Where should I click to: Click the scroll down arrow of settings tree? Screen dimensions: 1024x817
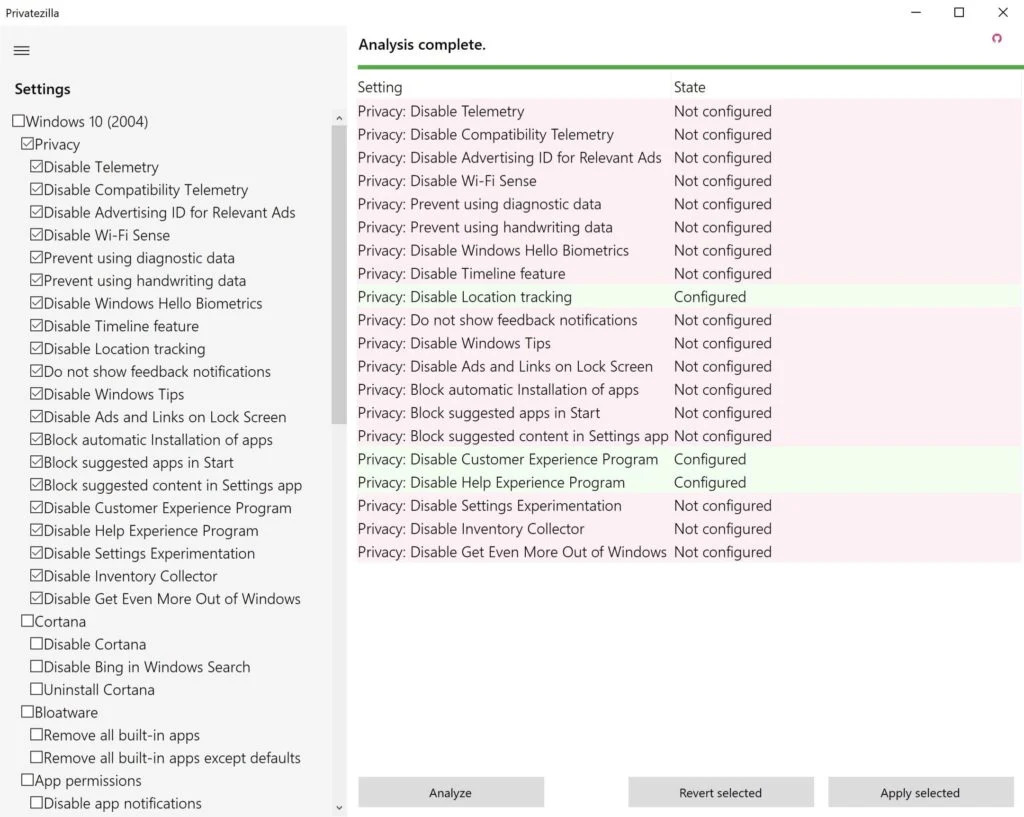click(x=339, y=808)
